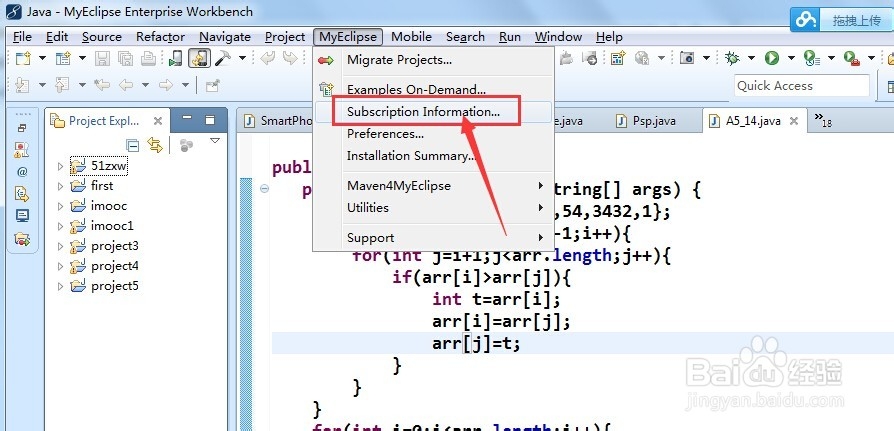The height and width of the screenshot is (431, 894).
Task: Open the Debug dropdown arrow
Action: click(751, 58)
